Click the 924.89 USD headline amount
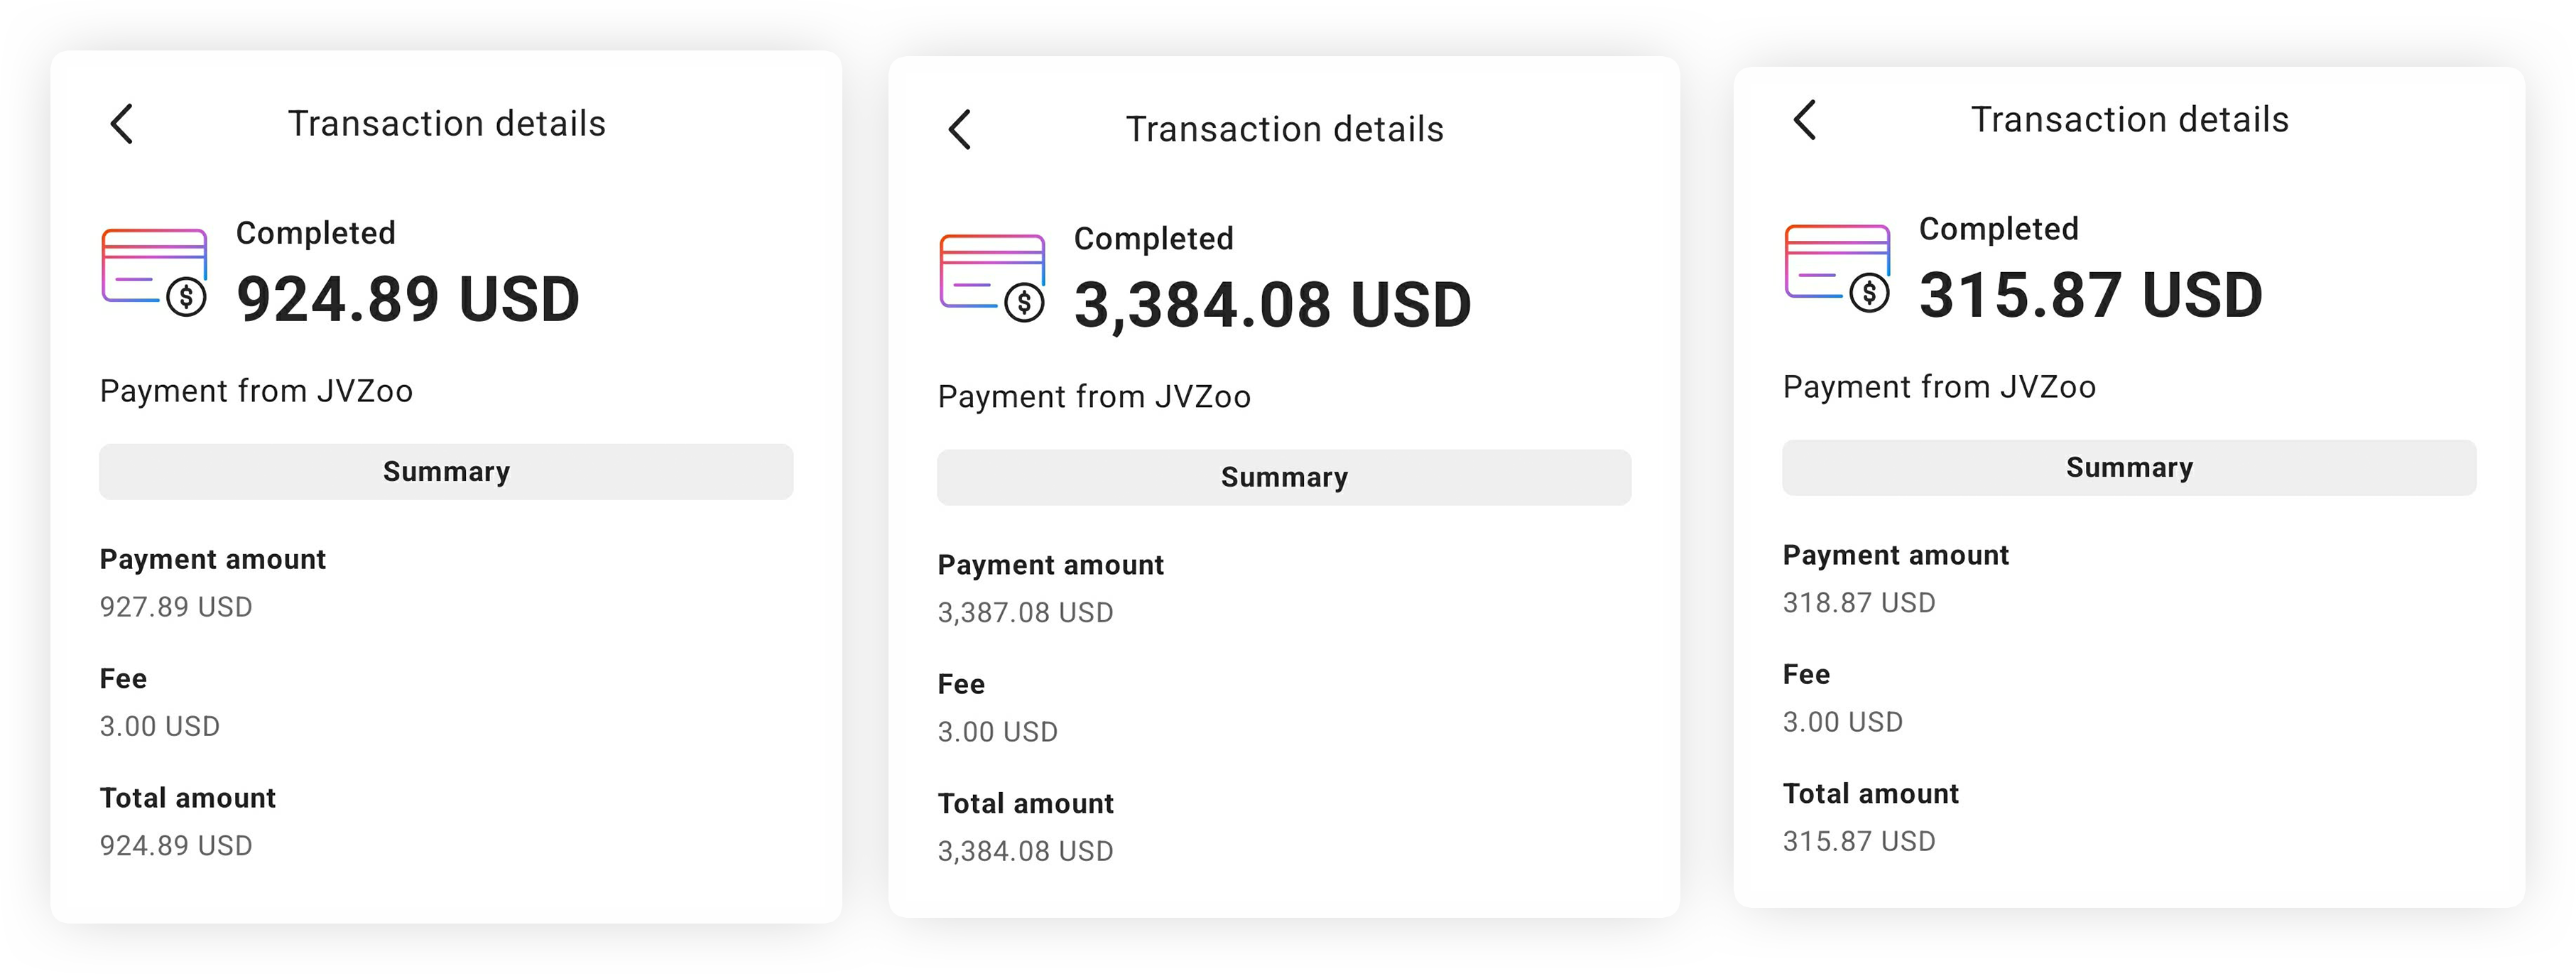The image size is (2576, 974). point(408,299)
